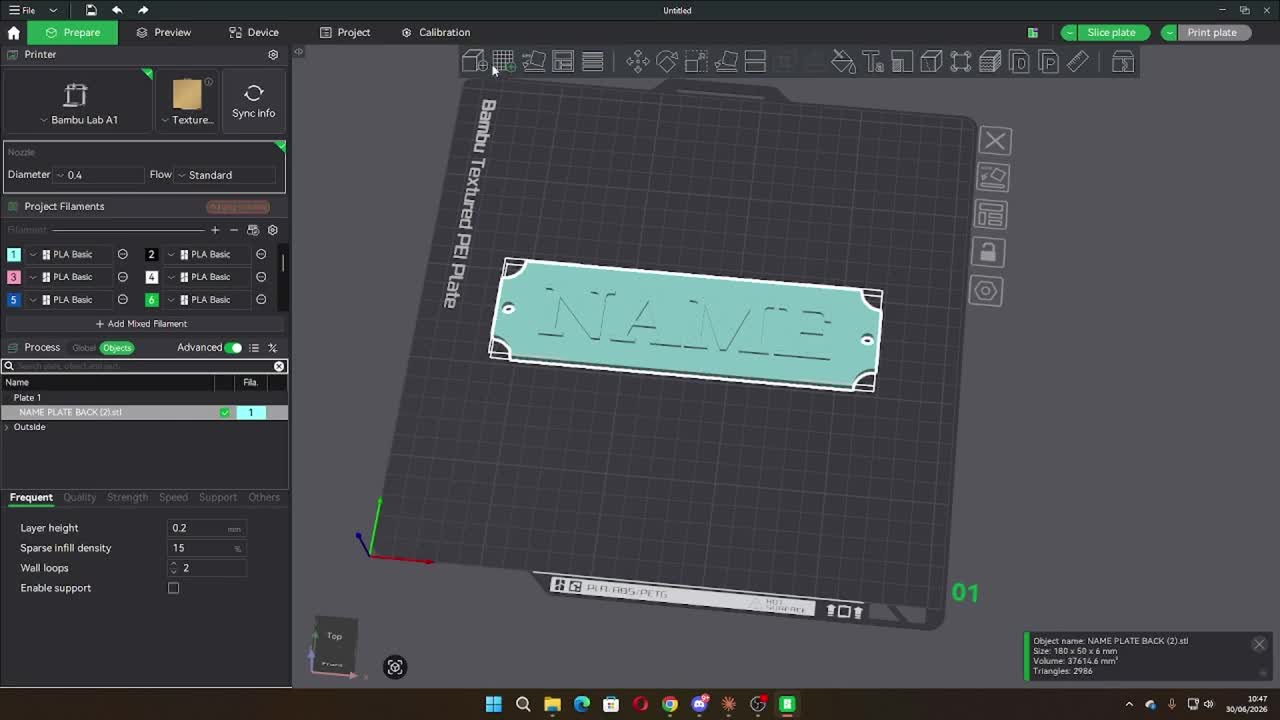Switch to the Device tab
The image size is (1280, 720).
coord(254,32)
